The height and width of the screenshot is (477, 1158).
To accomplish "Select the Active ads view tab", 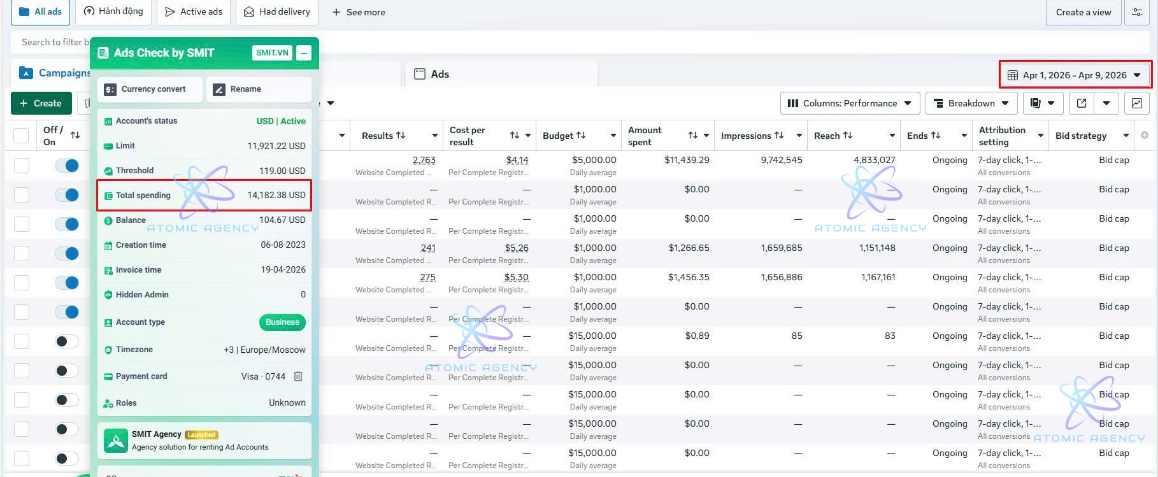I will [x=194, y=12].
